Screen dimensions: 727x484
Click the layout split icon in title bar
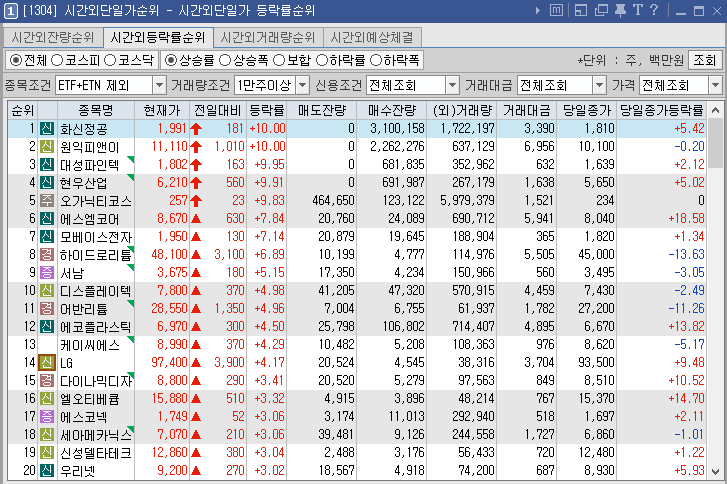(x=580, y=10)
